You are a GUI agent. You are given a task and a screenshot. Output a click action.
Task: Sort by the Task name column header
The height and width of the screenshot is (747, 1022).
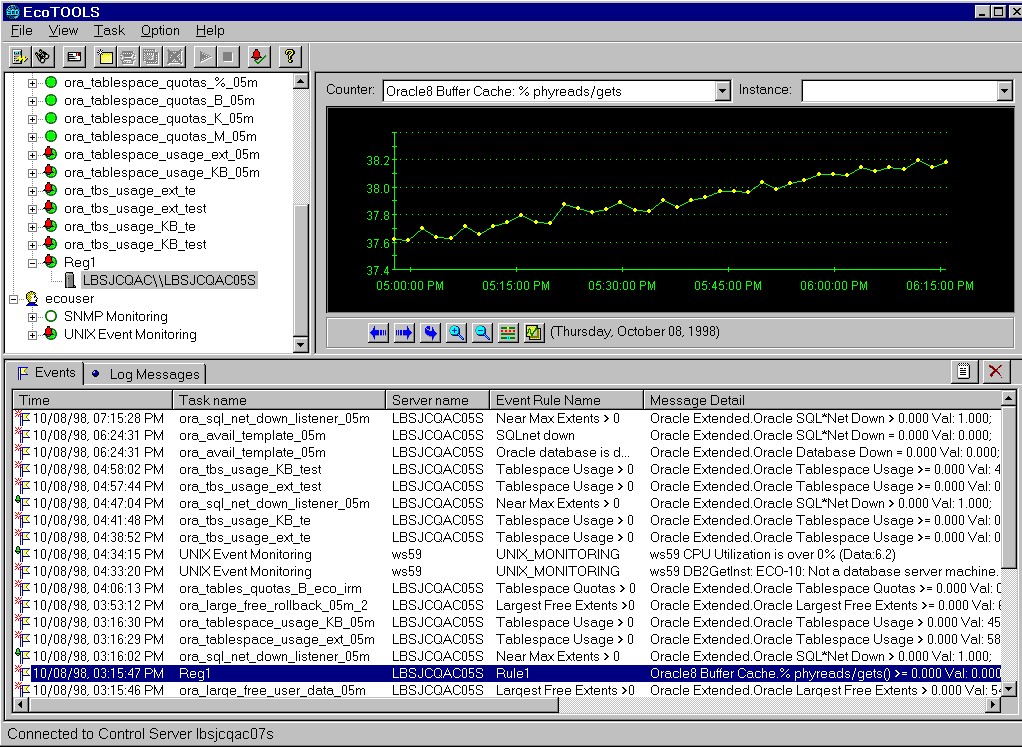tap(279, 400)
